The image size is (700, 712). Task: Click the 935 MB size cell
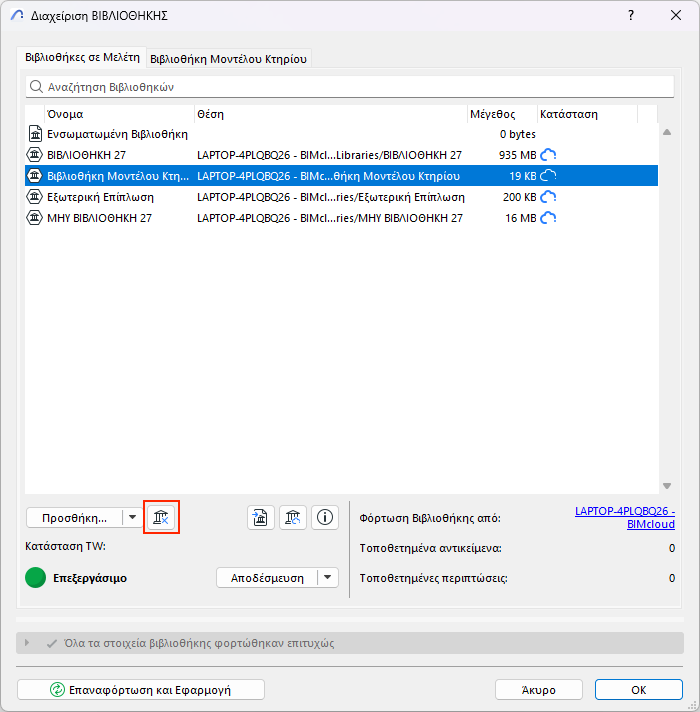coord(518,155)
